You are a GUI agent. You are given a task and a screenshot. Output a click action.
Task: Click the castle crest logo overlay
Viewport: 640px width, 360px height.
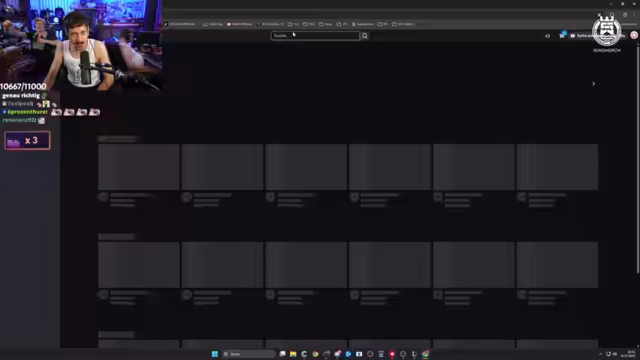click(x=607, y=32)
